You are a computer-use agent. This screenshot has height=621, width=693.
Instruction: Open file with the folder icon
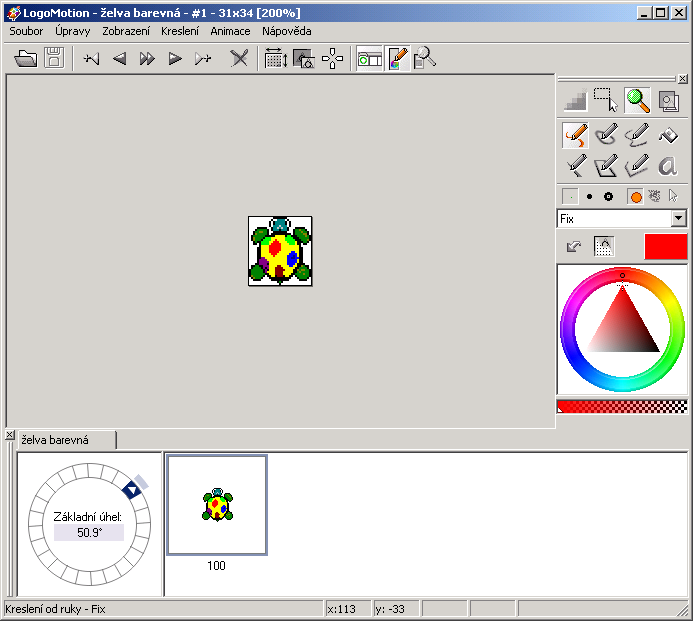pos(26,59)
